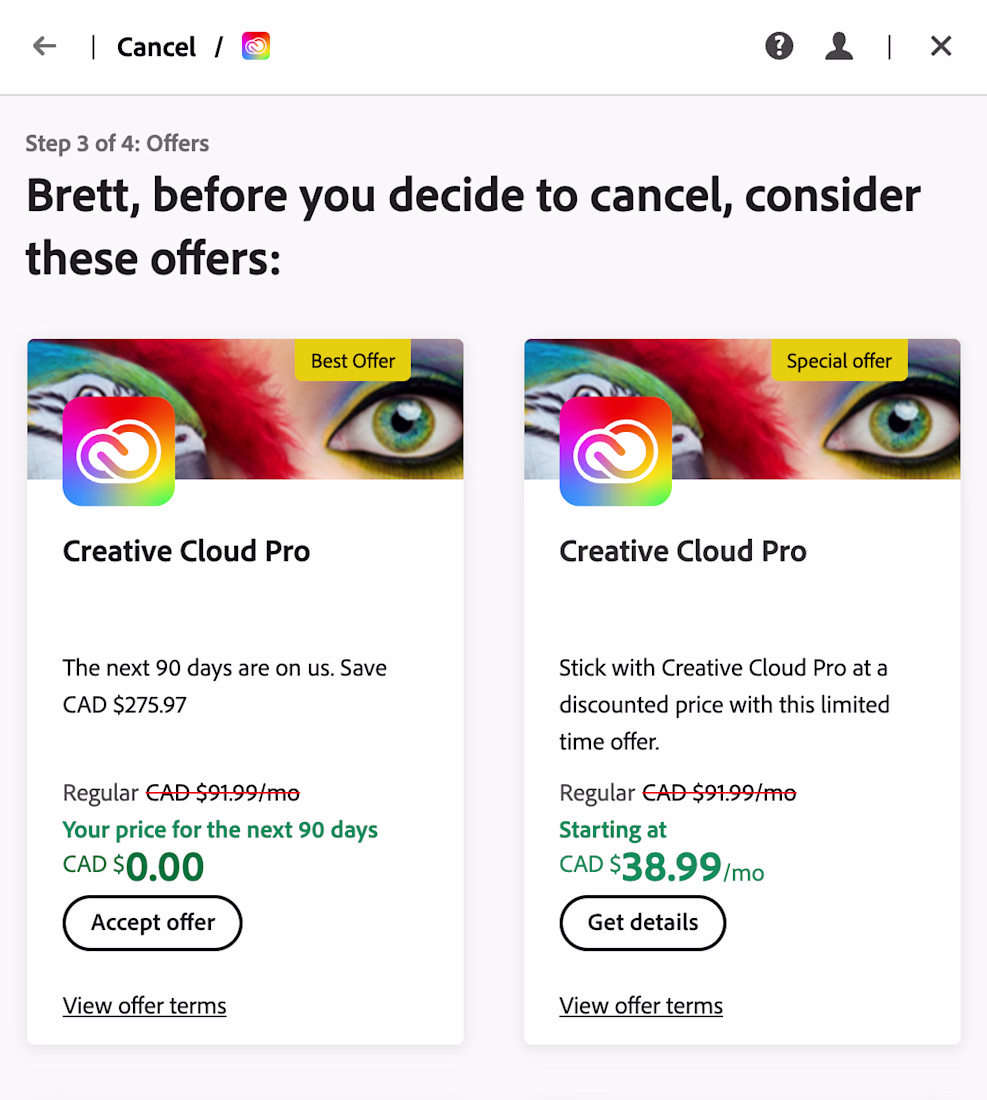Open the user profile icon
987x1100 pixels.
[839, 46]
